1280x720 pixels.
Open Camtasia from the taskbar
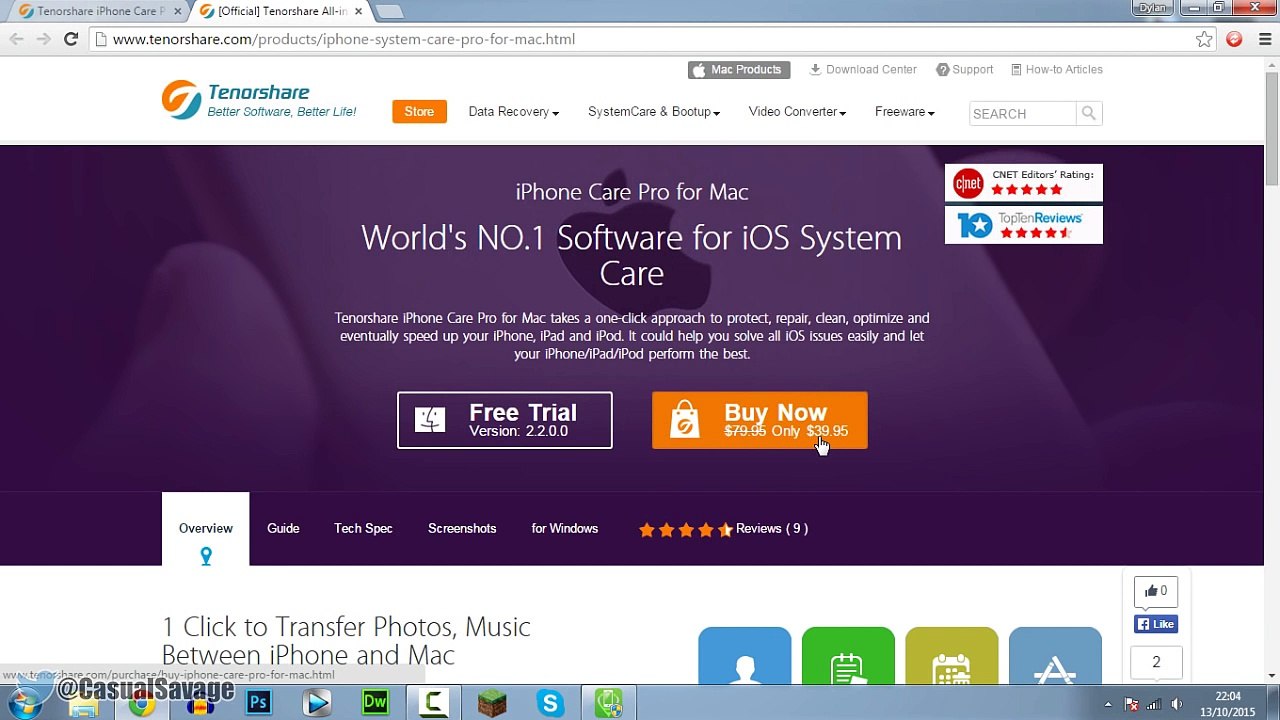[434, 703]
